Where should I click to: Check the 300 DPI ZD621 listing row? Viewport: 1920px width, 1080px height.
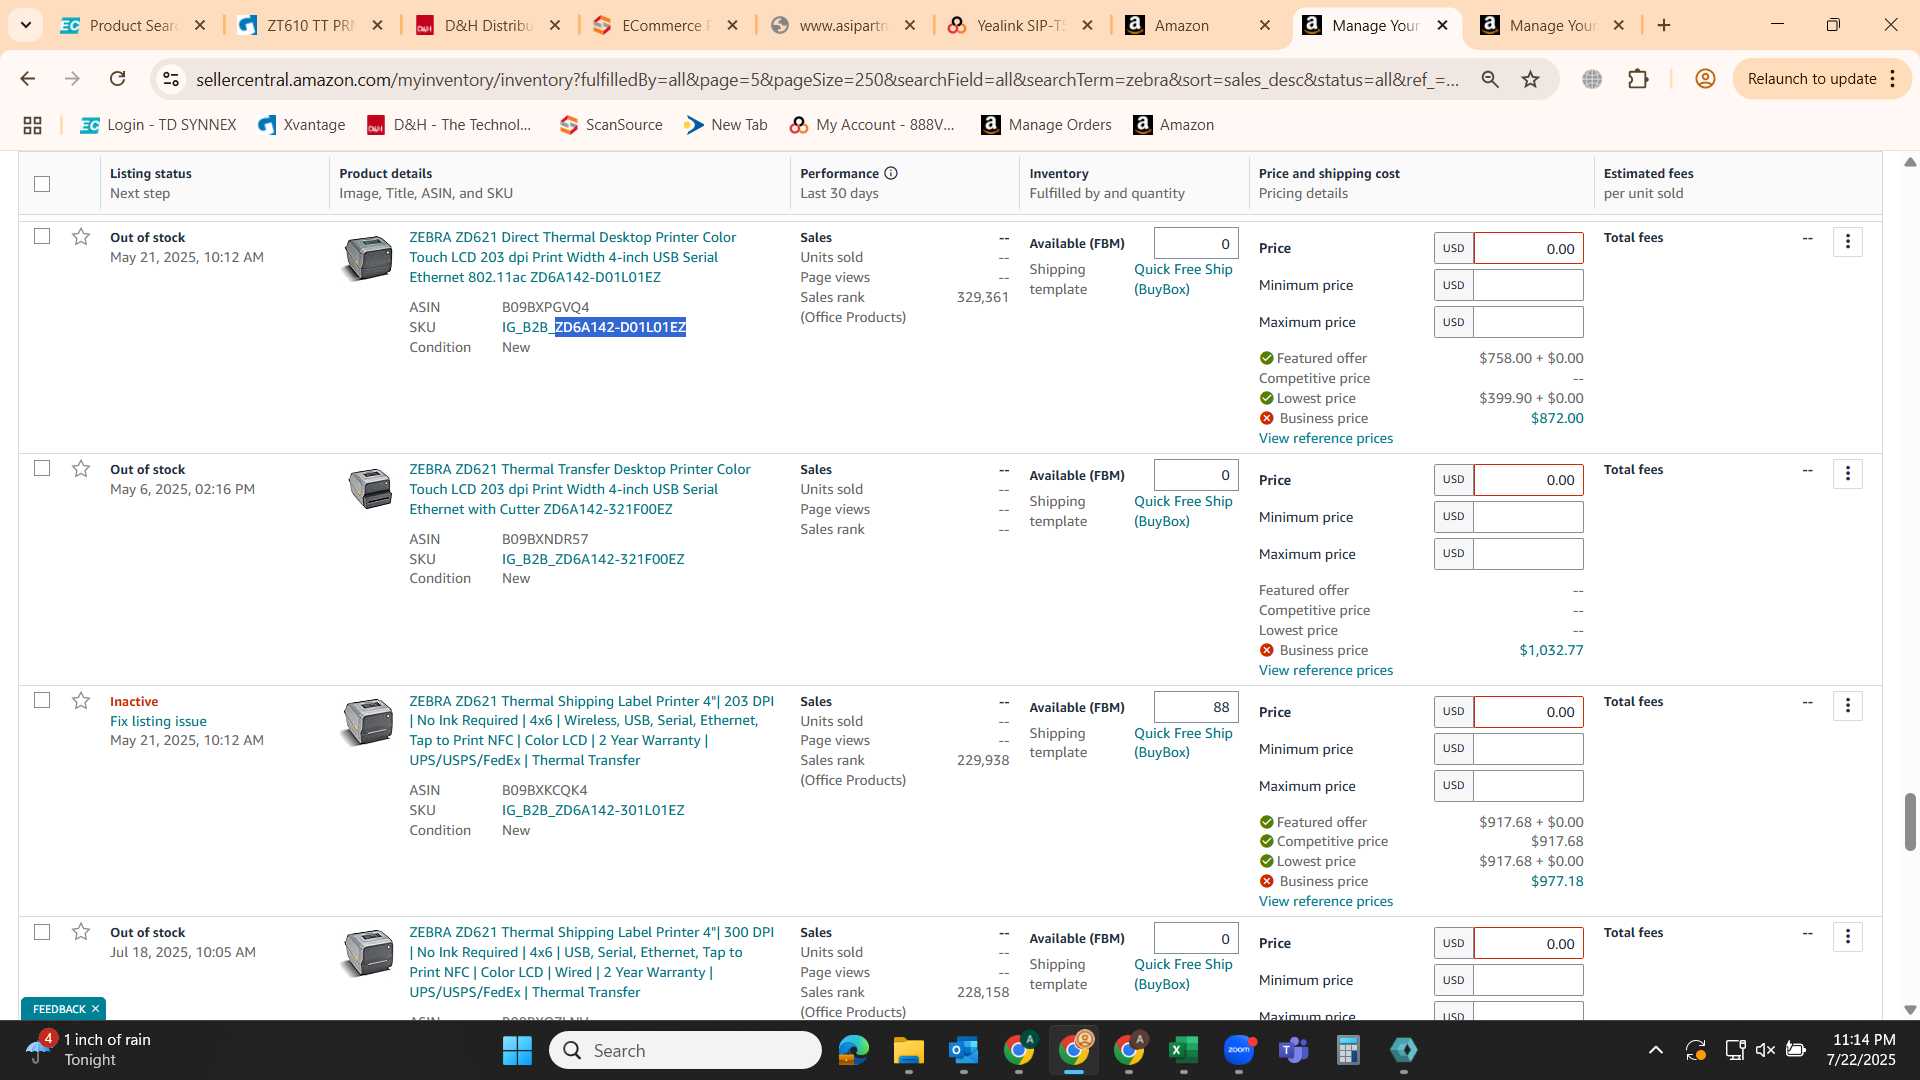(42, 932)
